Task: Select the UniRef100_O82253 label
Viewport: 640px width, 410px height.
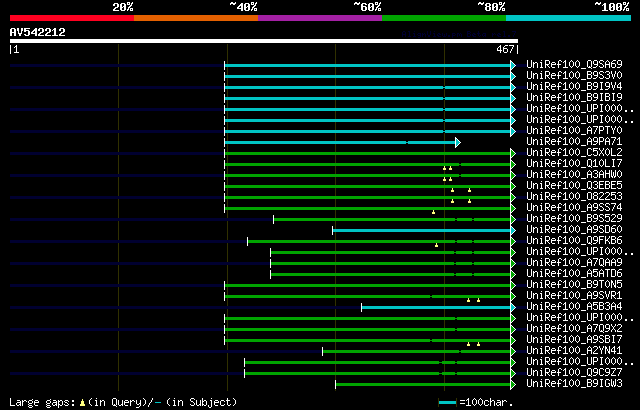Action: click(x=574, y=197)
